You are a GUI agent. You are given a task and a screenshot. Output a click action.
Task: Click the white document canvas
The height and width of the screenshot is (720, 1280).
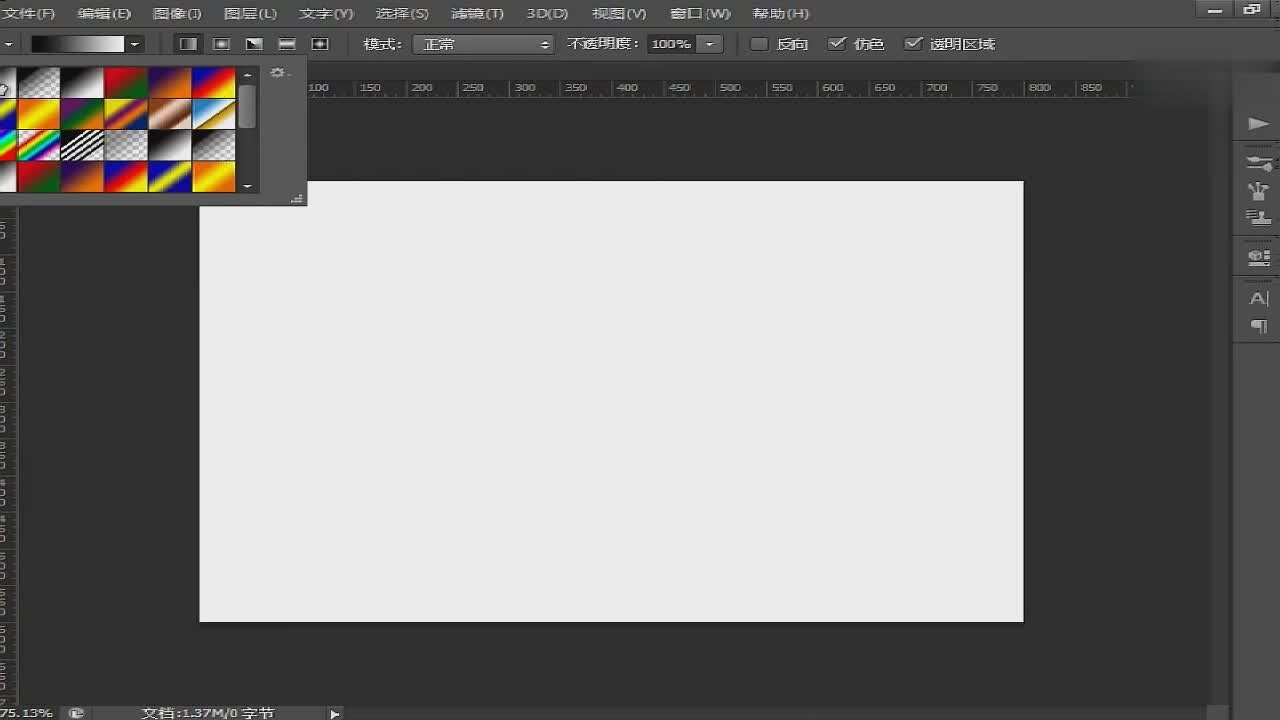[x=611, y=401]
